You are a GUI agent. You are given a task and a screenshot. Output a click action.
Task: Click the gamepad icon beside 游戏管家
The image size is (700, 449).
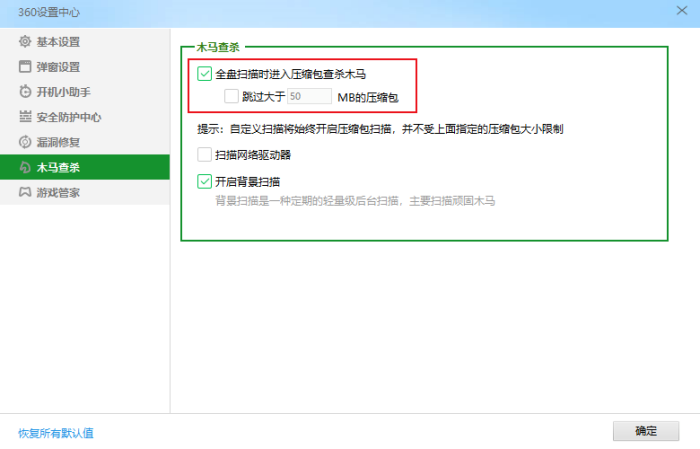point(25,192)
